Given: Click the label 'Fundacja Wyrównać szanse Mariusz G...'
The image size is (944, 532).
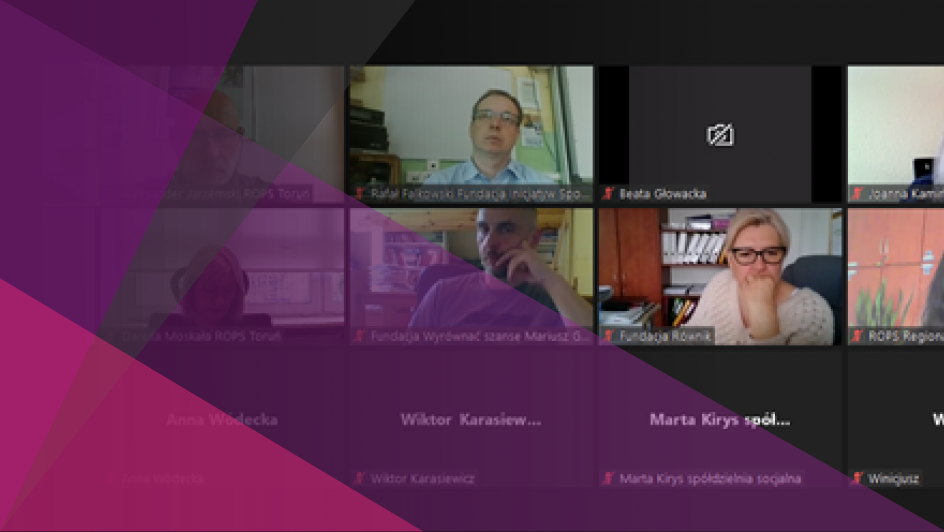Looking at the screenshot, I should (479, 336).
